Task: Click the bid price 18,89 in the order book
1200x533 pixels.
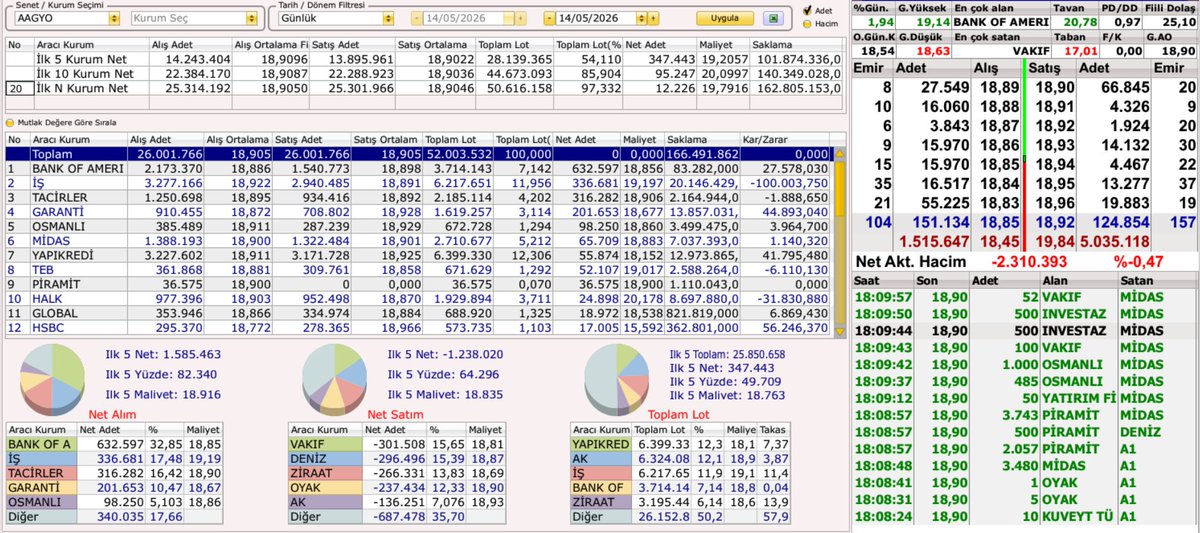Action: (1000, 88)
